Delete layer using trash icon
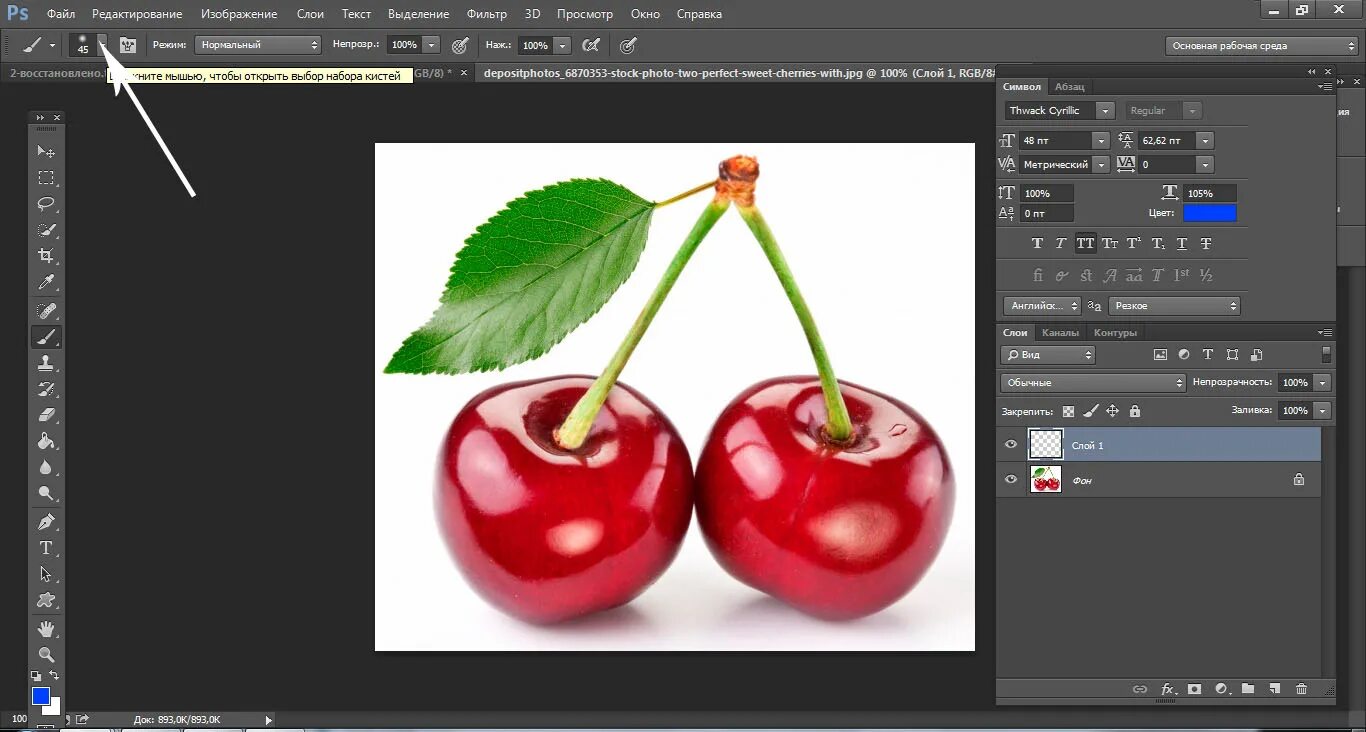The height and width of the screenshot is (732, 1366). (1301, 689)
